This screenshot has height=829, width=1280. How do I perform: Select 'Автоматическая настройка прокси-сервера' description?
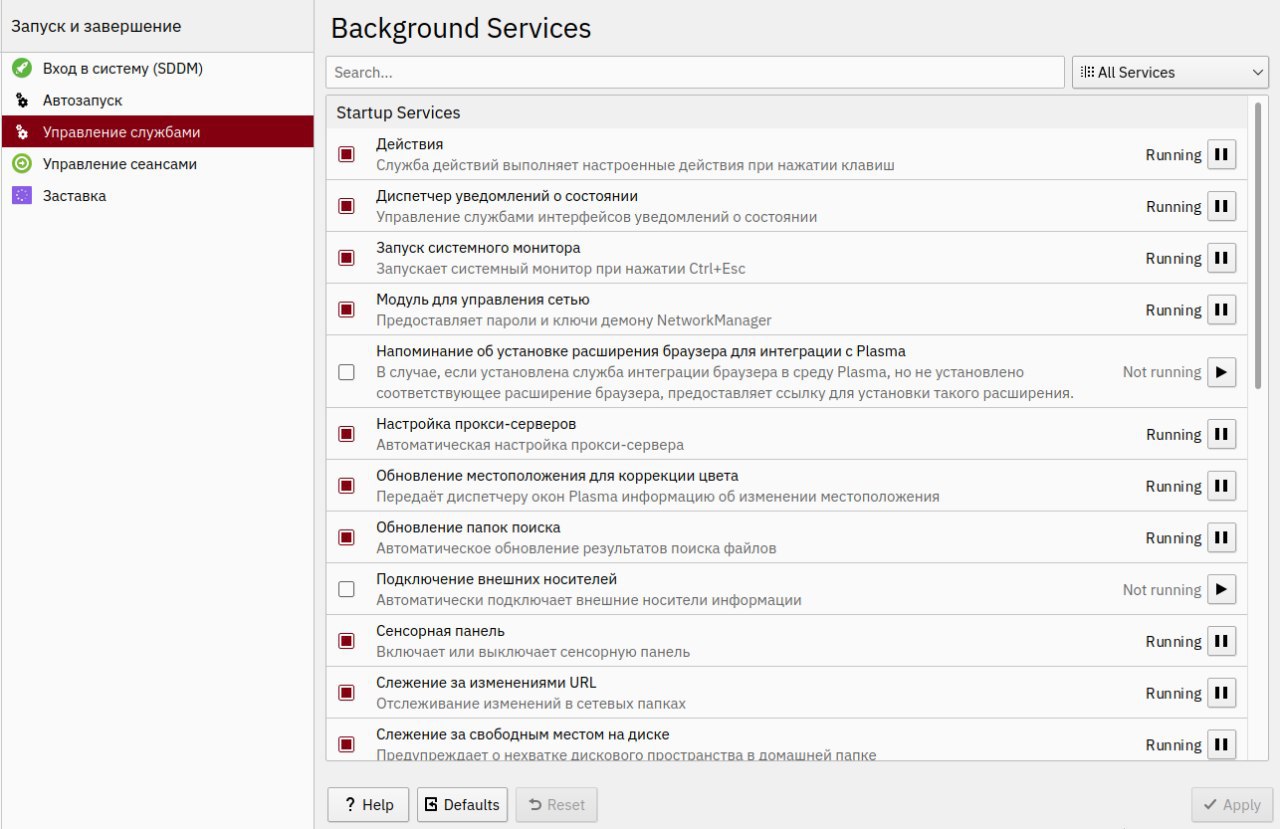[x=530, y=445]
